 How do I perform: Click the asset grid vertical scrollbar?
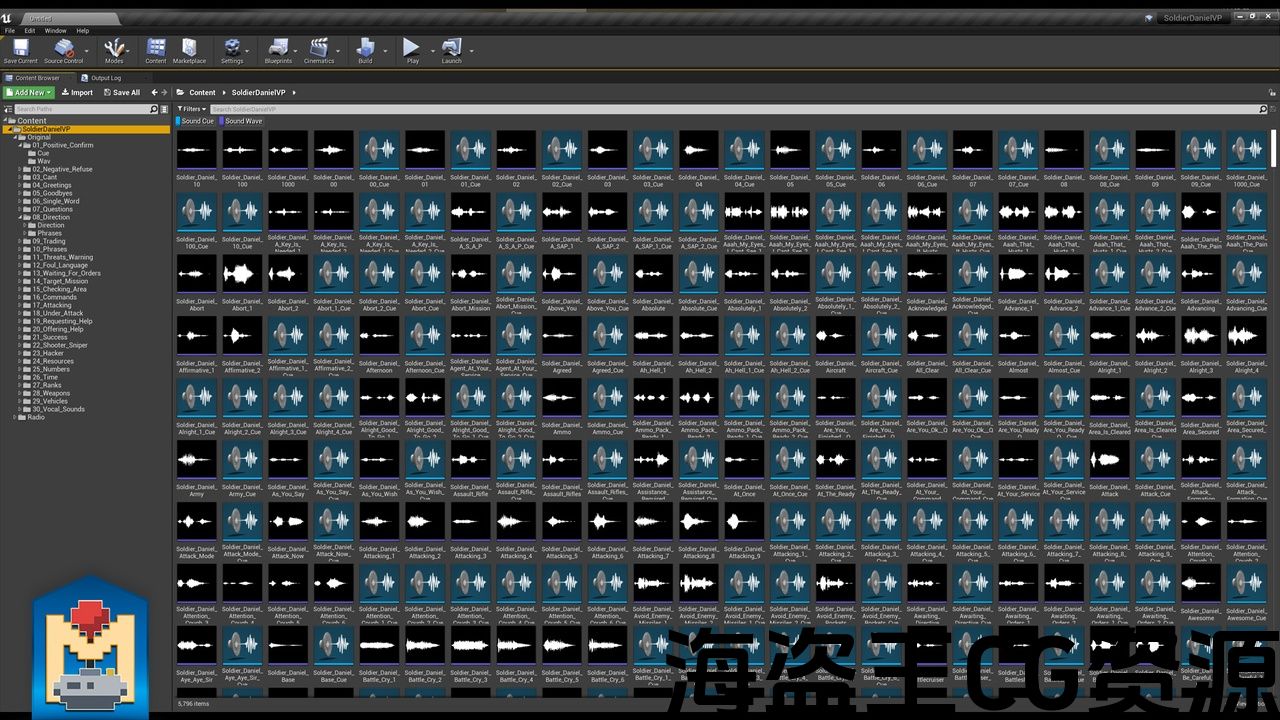coord(1273,148)
